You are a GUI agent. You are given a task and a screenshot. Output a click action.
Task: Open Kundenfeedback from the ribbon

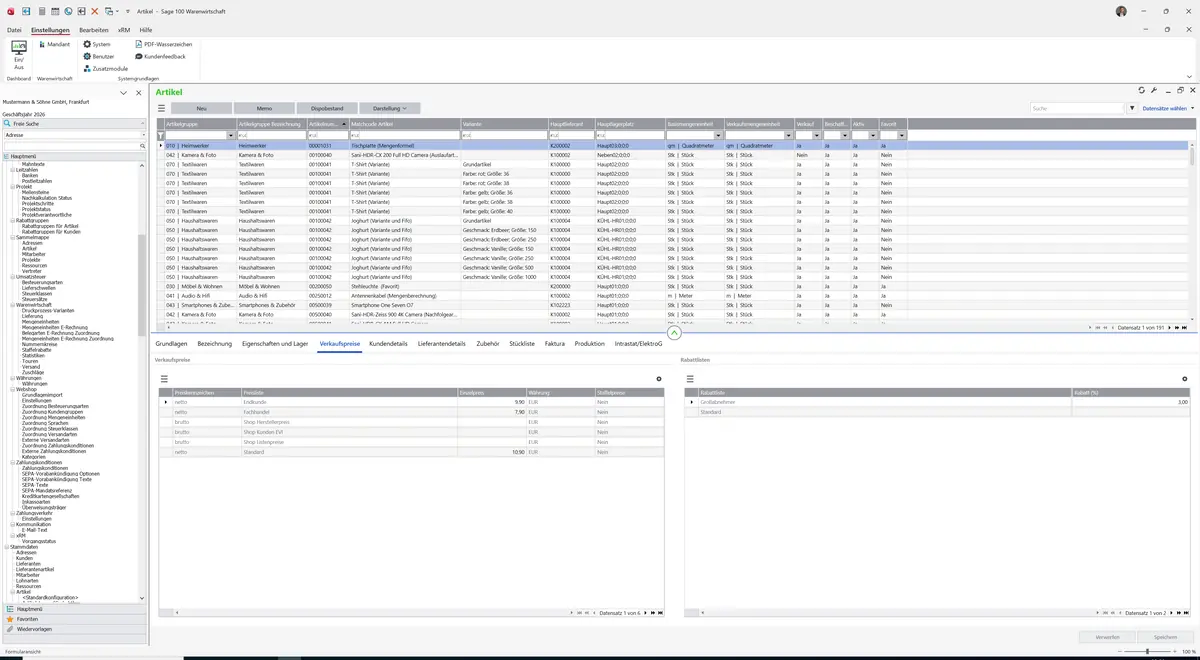click(x=160, y=56)
